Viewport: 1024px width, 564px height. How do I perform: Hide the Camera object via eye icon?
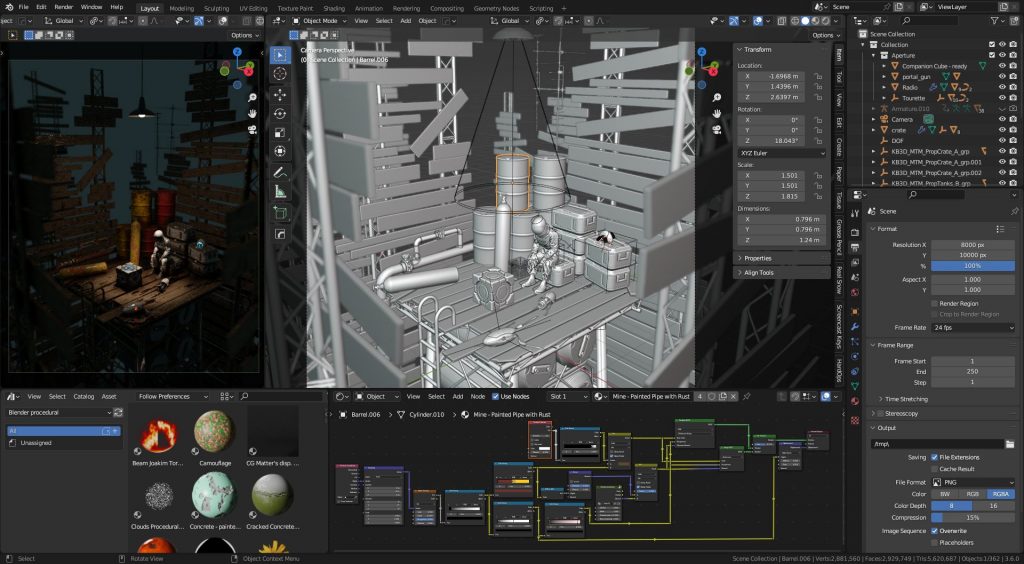pyautogui.click(x=1002, y=119)
